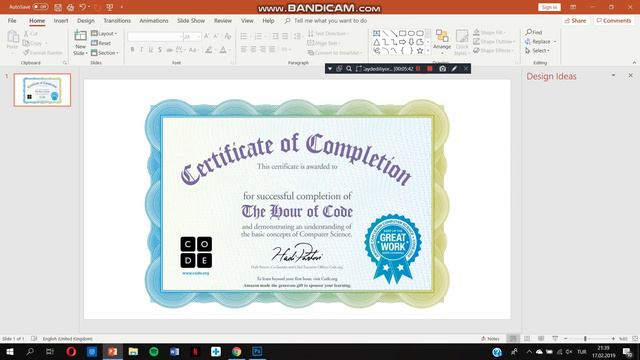Viewport: 640px width, 360px height.
Task: Pick the oval shape in gallery
Action: [411, 33]
